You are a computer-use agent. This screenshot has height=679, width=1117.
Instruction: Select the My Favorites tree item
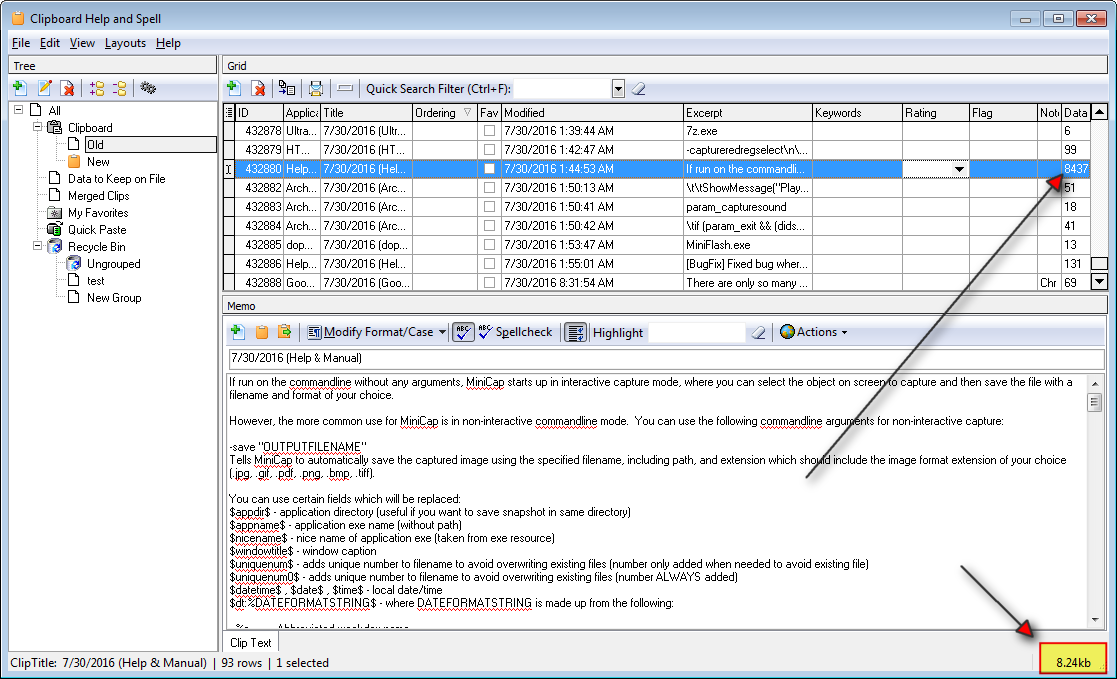pyautogui.click(x=98, y=213)
